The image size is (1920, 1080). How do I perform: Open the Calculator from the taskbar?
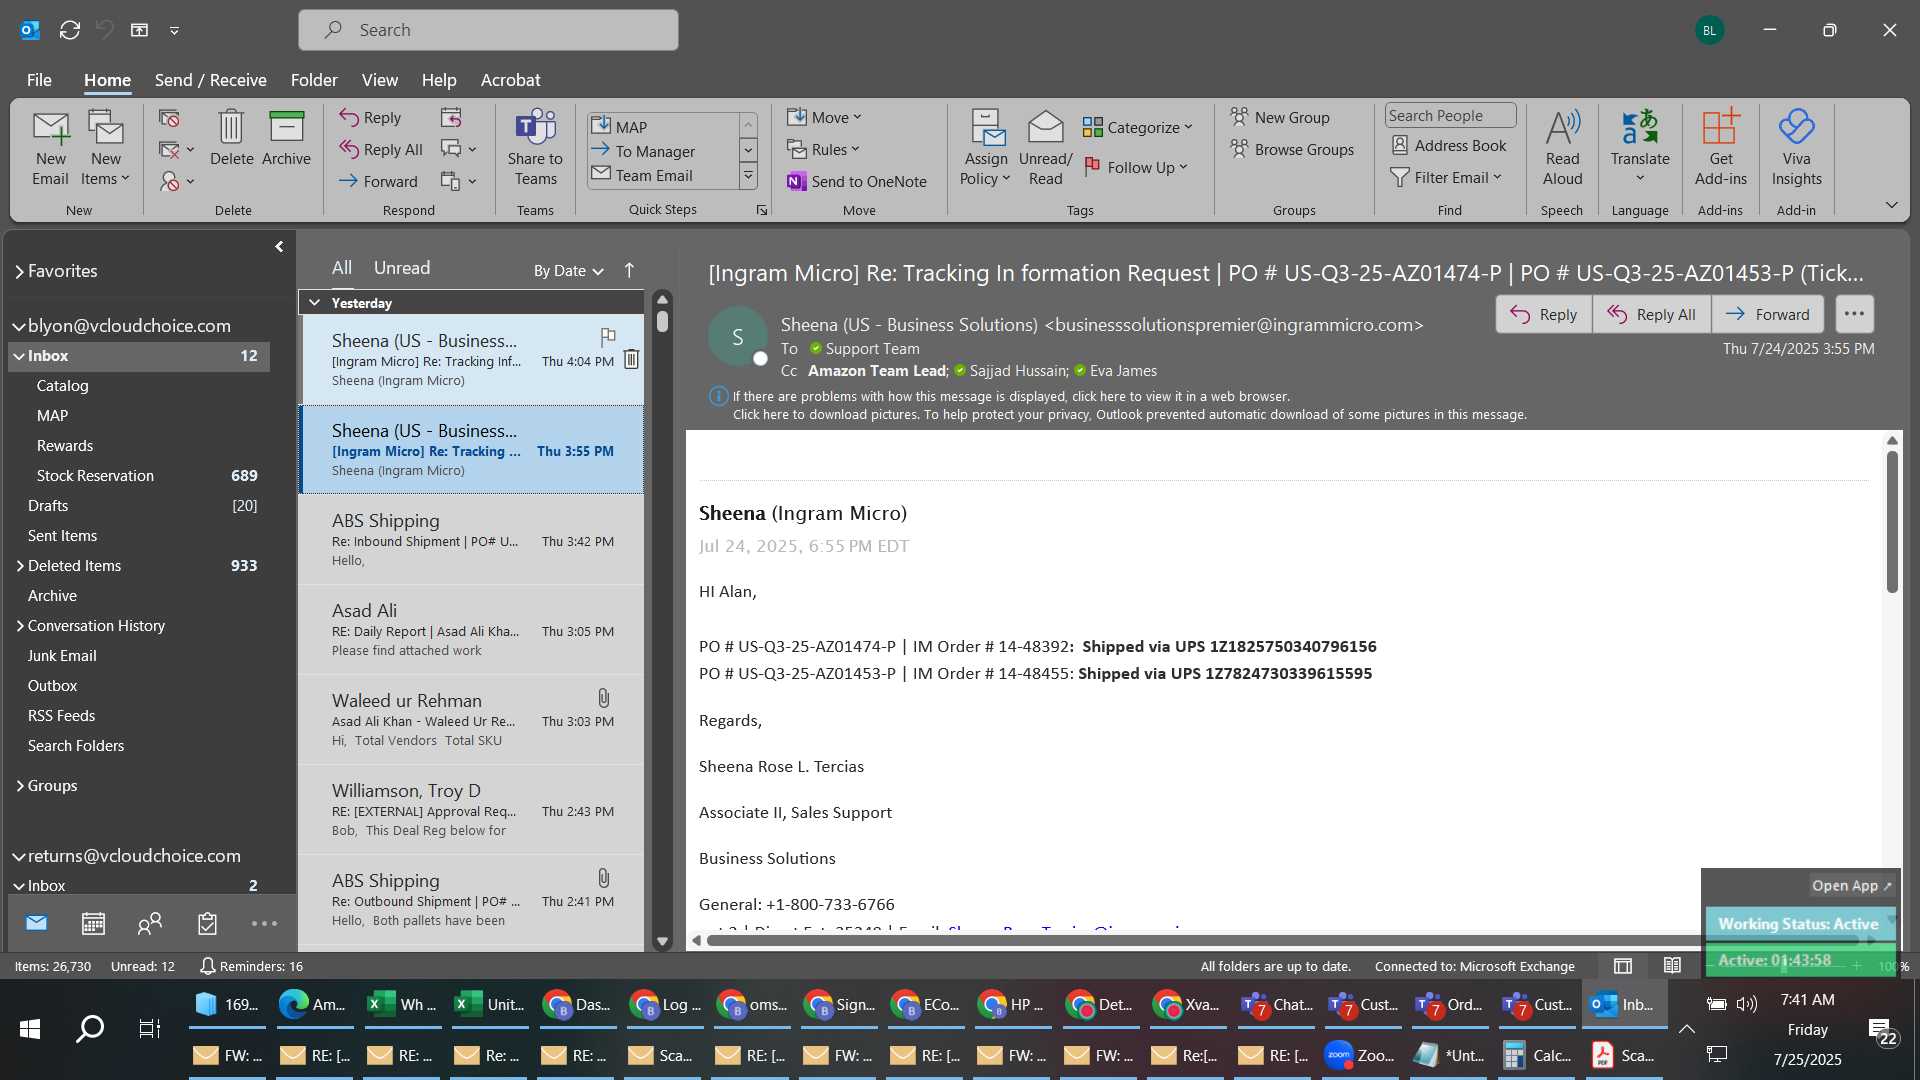(x=1536, y=1055)
